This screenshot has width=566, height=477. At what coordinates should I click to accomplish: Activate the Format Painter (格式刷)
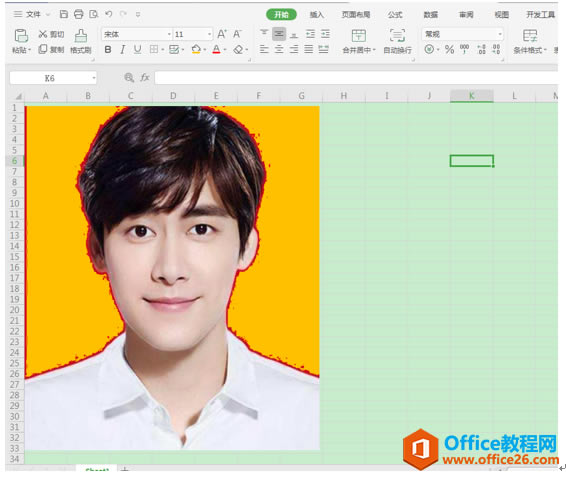(80, 41)
